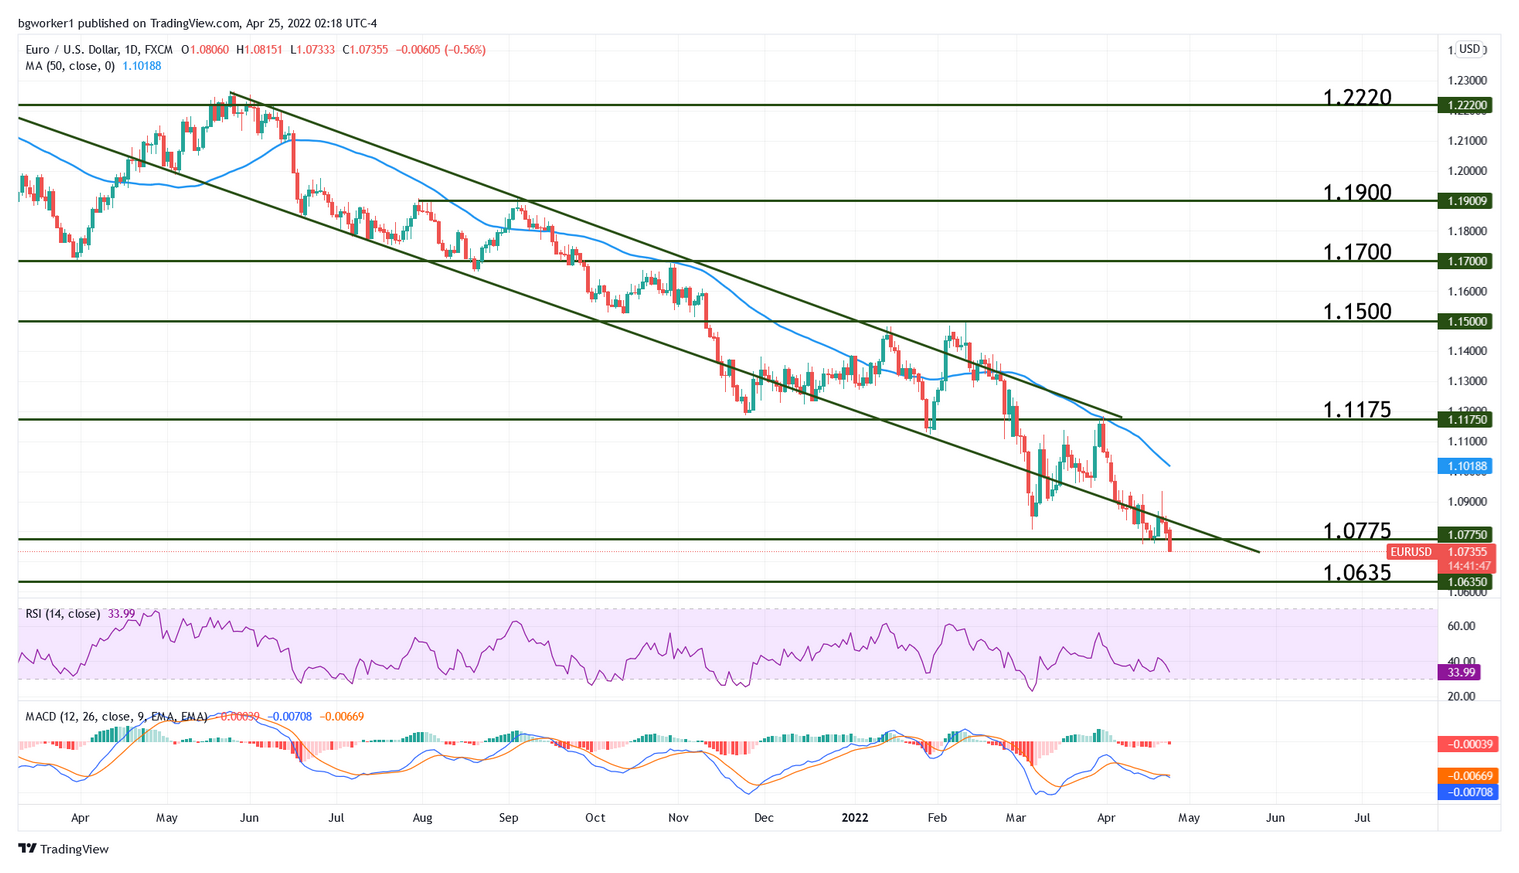Click the 60.00 RSI axis label
Image resolution: width=1519 pixels, height=873 pixels.
point(1462,626)
